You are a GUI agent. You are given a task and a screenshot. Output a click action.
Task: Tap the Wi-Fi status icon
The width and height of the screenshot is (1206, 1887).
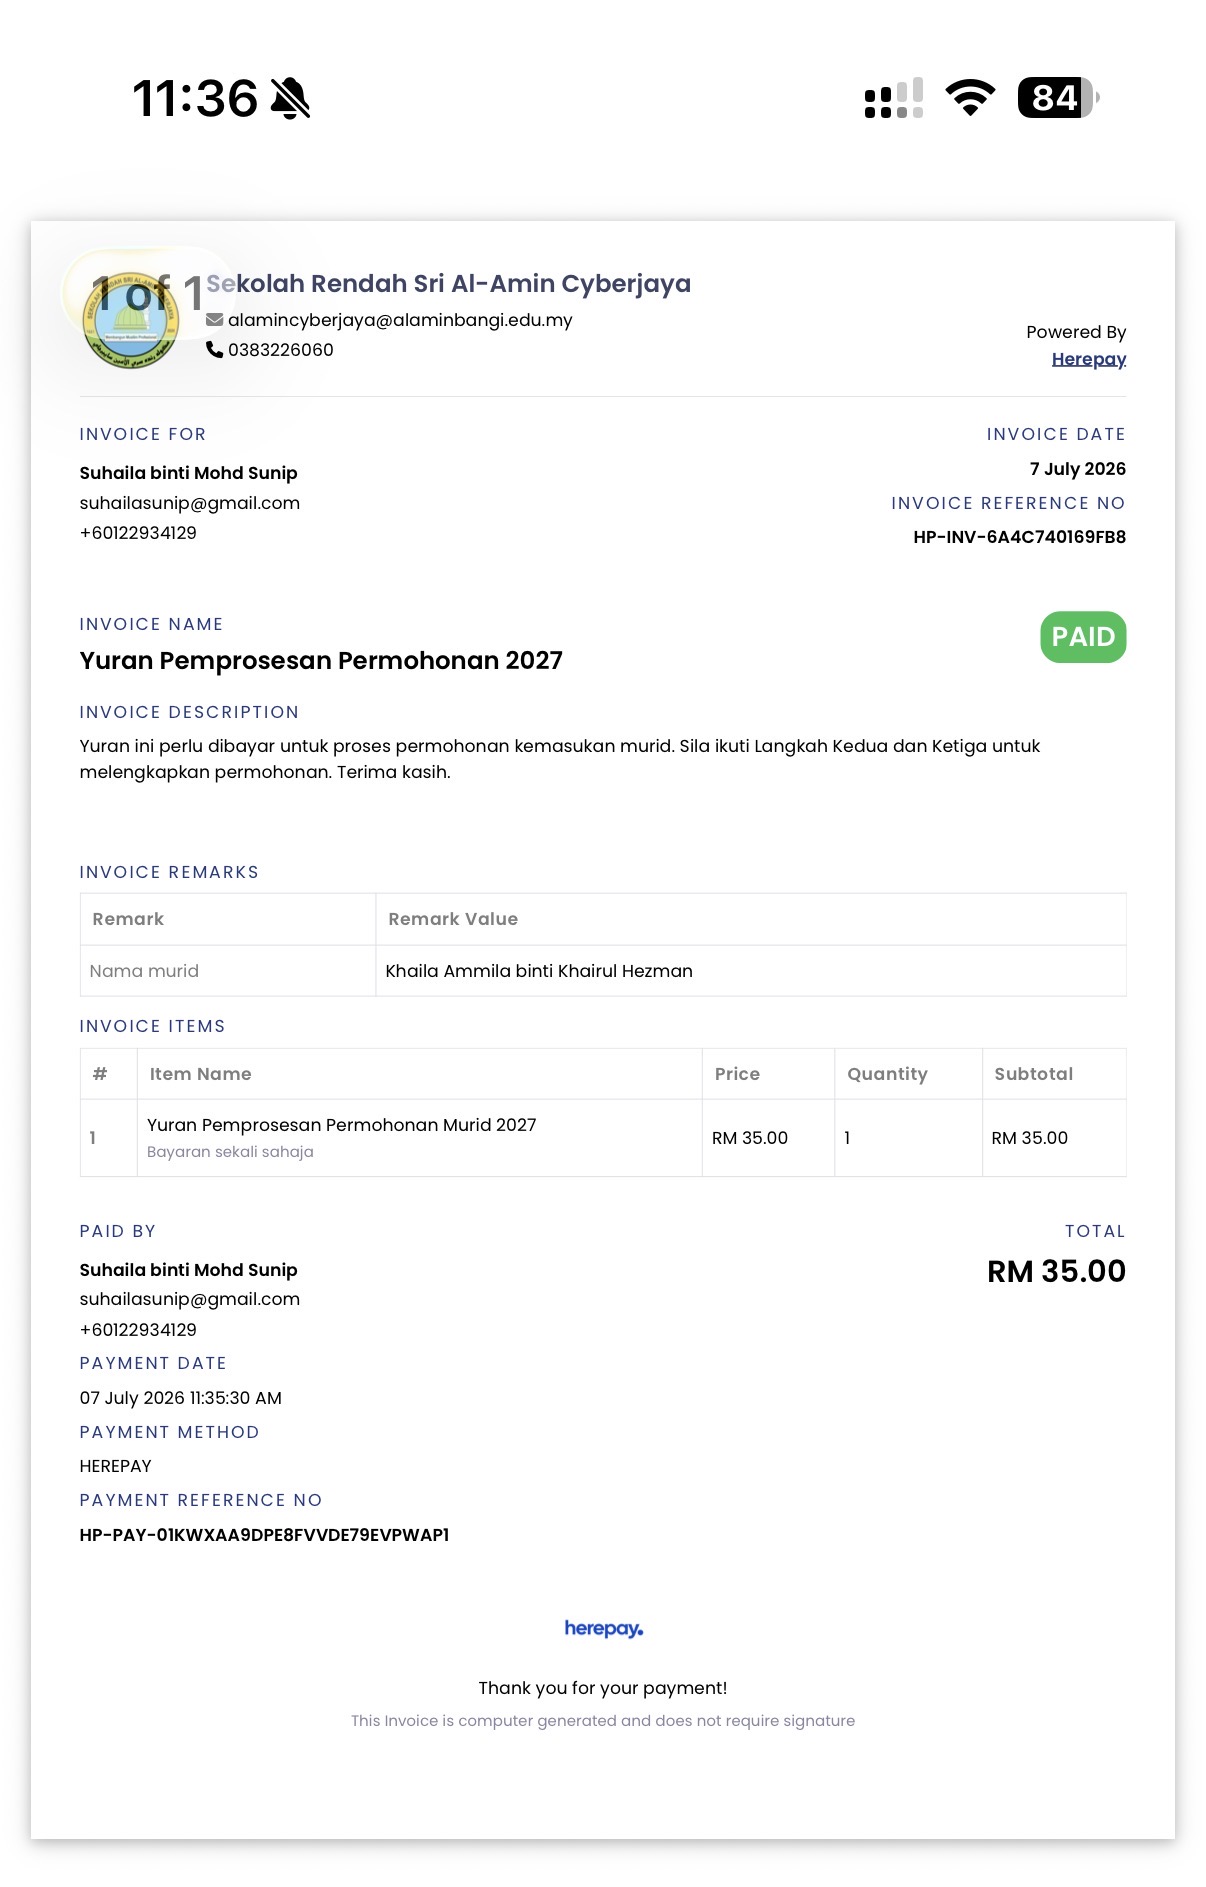click(x=970, y=98)
